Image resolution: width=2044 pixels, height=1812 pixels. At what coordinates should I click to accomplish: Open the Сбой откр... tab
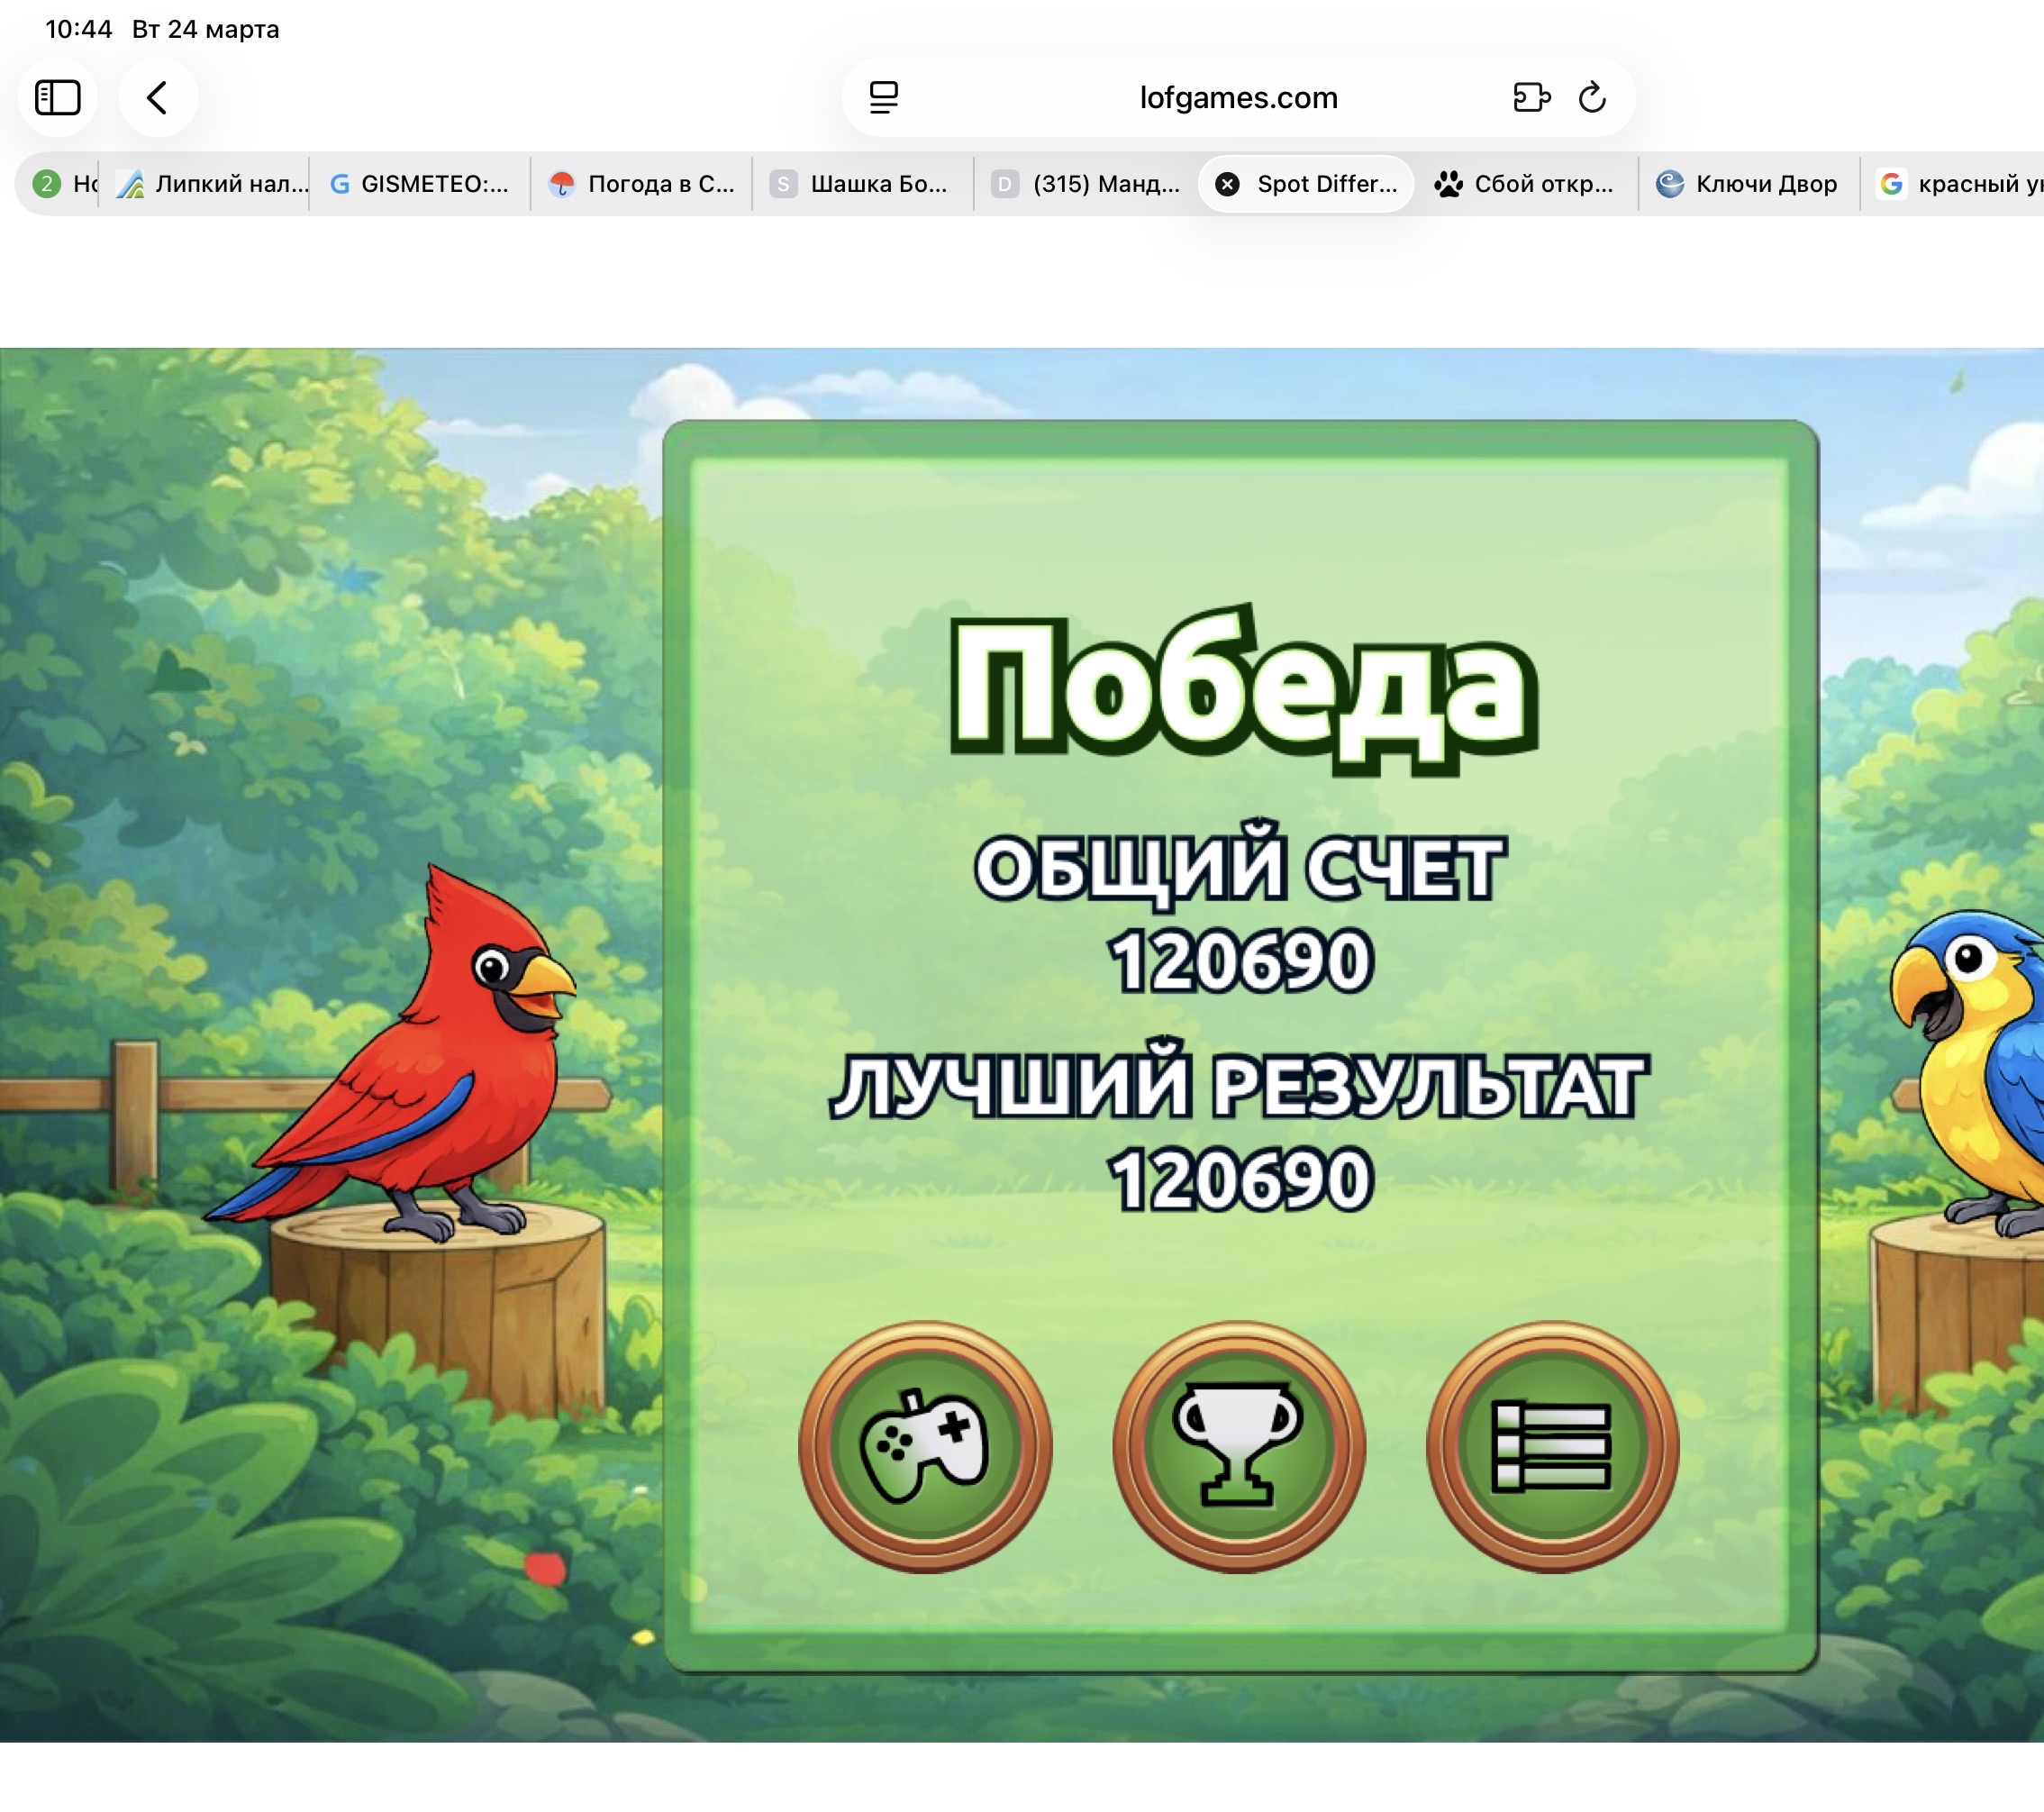coord(1525,184)
